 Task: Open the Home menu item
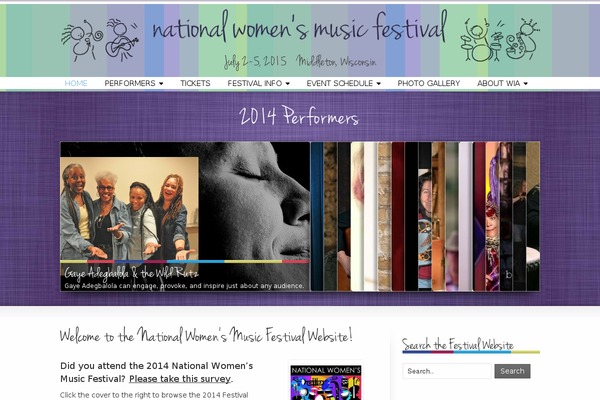coord(76,83)
